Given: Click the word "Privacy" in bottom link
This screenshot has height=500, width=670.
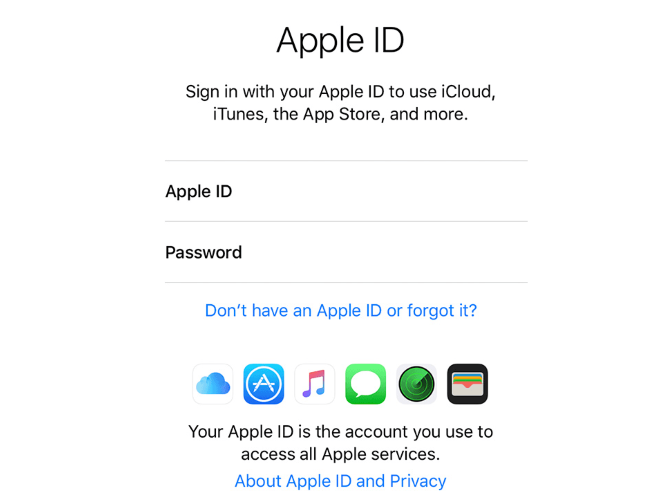Looking at the screenshot, I should 418,482.
